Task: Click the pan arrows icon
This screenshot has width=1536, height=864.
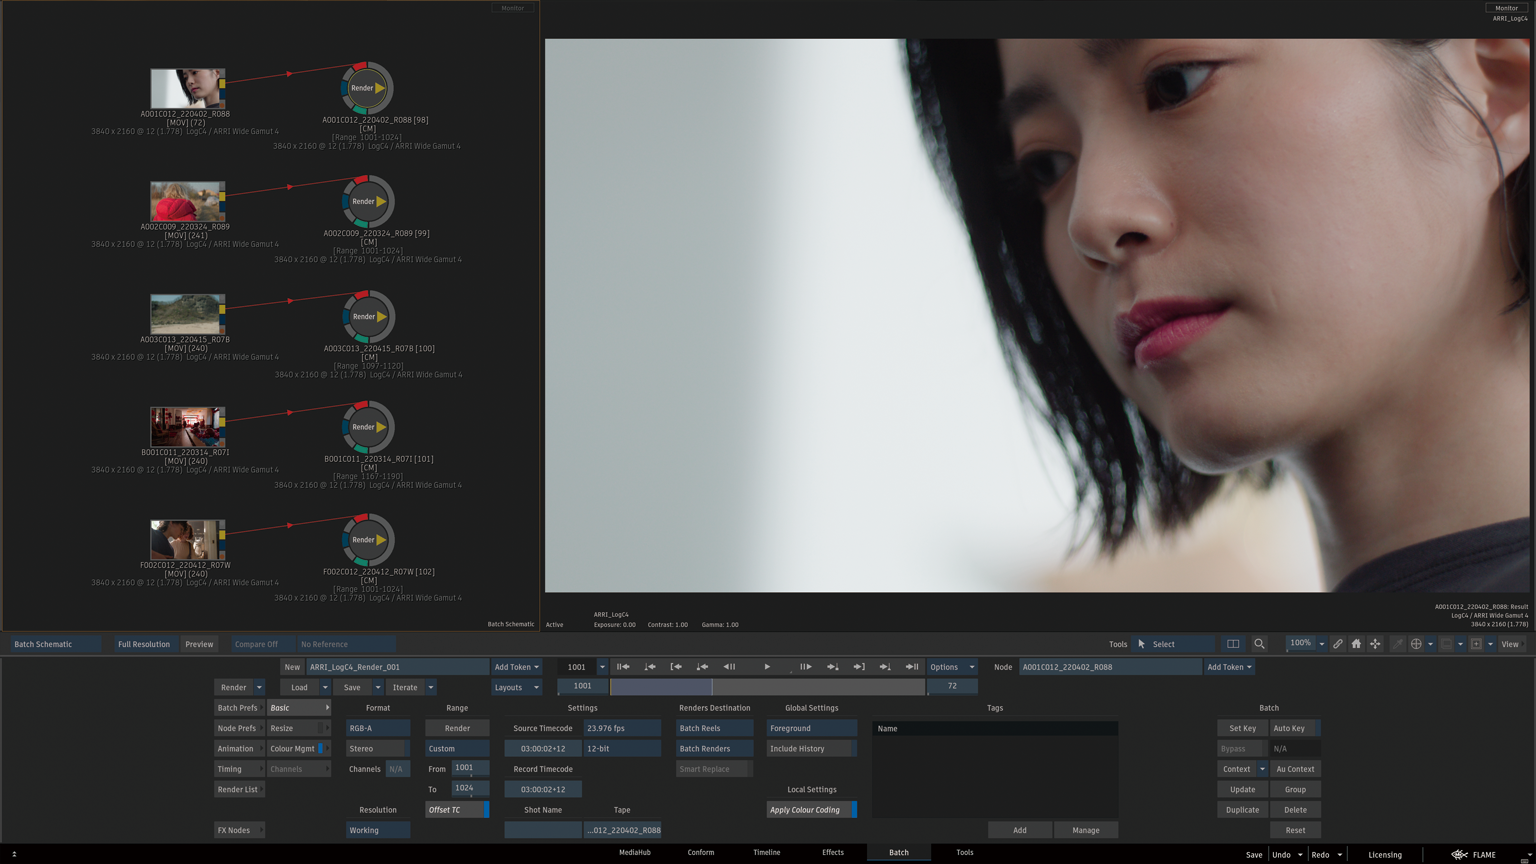Action: click(x=1375, y=644)
